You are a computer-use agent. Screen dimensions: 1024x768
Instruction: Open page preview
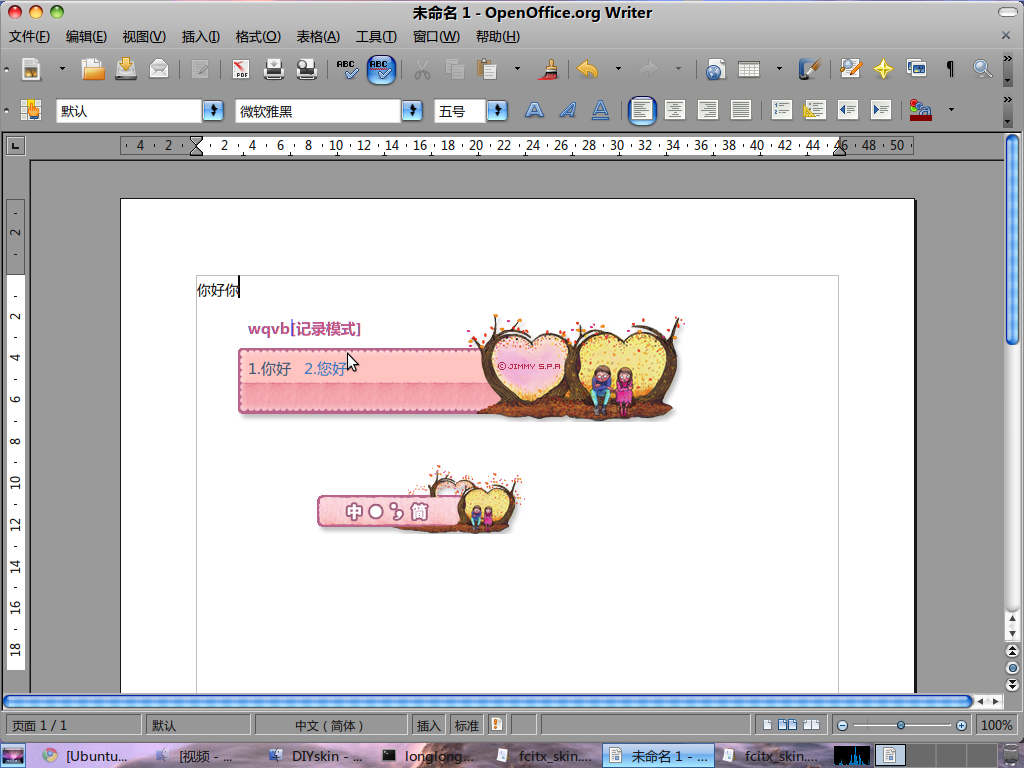point(306,69)
